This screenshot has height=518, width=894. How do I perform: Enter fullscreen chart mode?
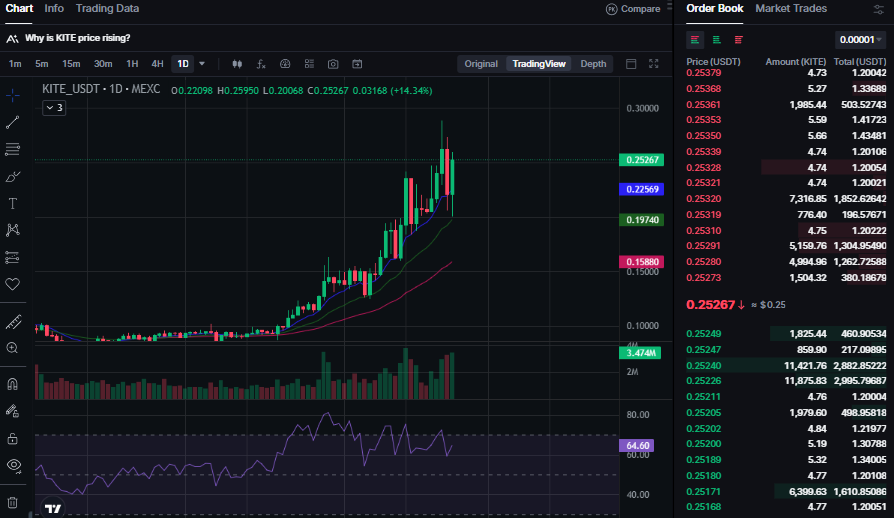pos(654,64)
